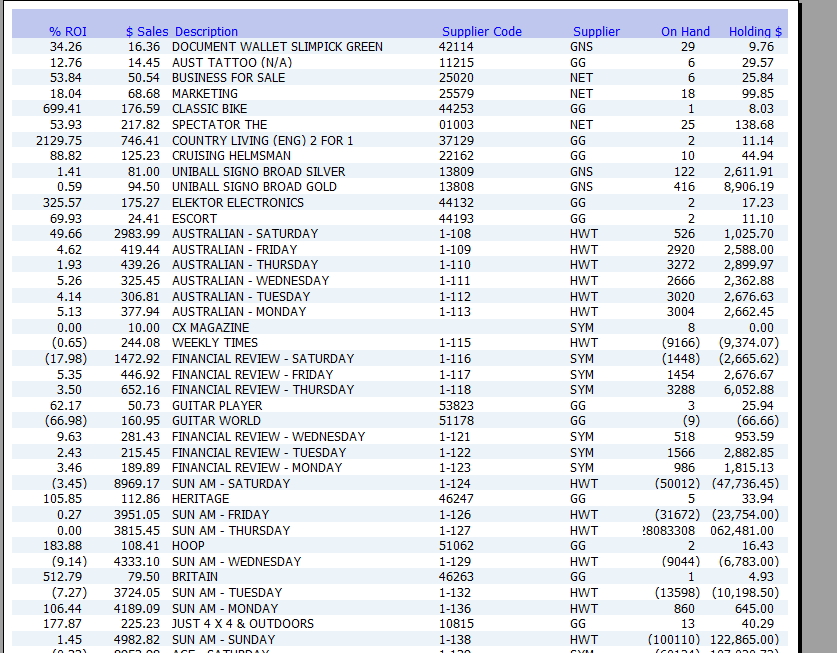Select the 4333.10 sales value

pos(137,561)
